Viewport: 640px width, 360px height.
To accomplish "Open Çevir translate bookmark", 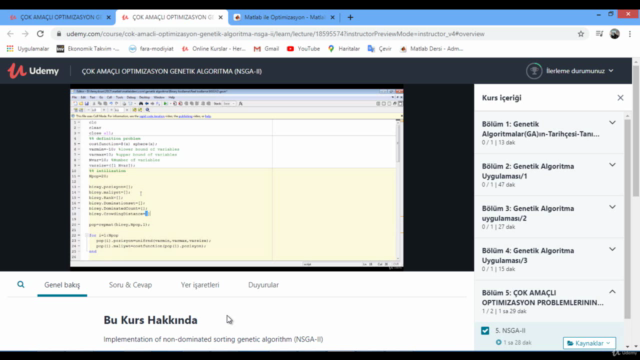I will click(x=380, y=49).
